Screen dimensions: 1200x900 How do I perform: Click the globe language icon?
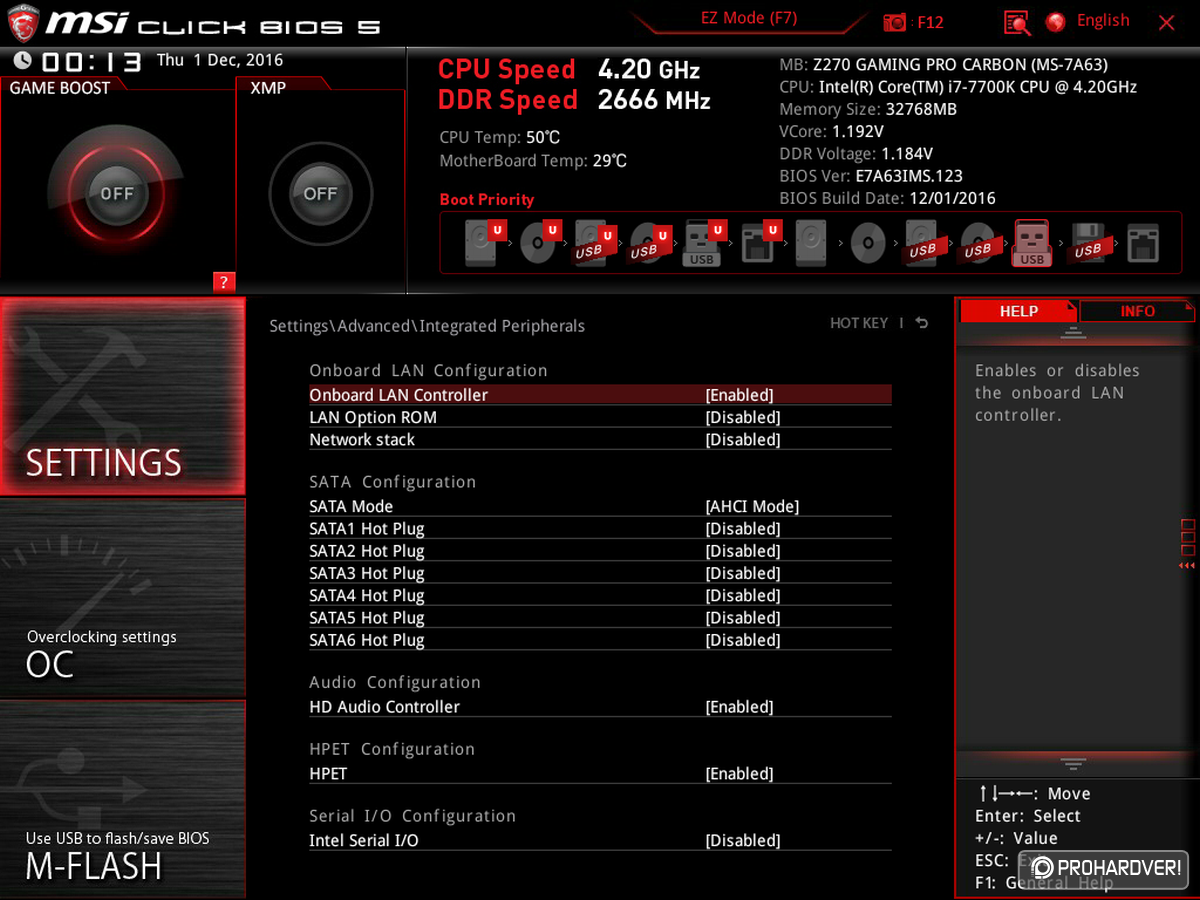(1055, 22)
